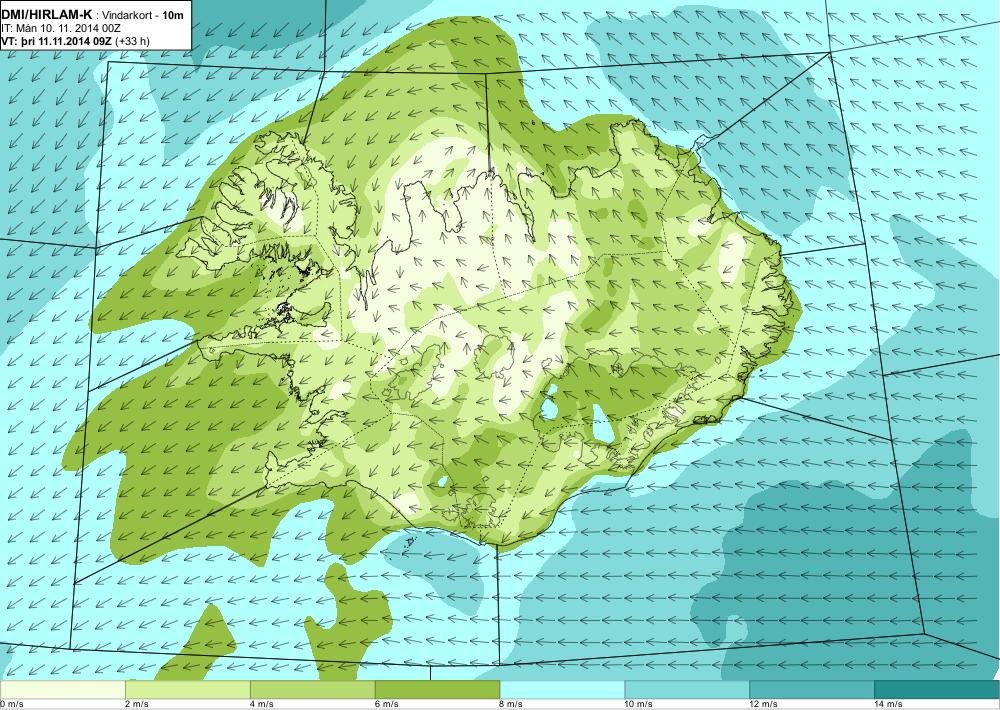The width and height of the screenshot is (1000, 710).
Task: Click the 4–6 m/s green legend swatch
Action: 312,689
